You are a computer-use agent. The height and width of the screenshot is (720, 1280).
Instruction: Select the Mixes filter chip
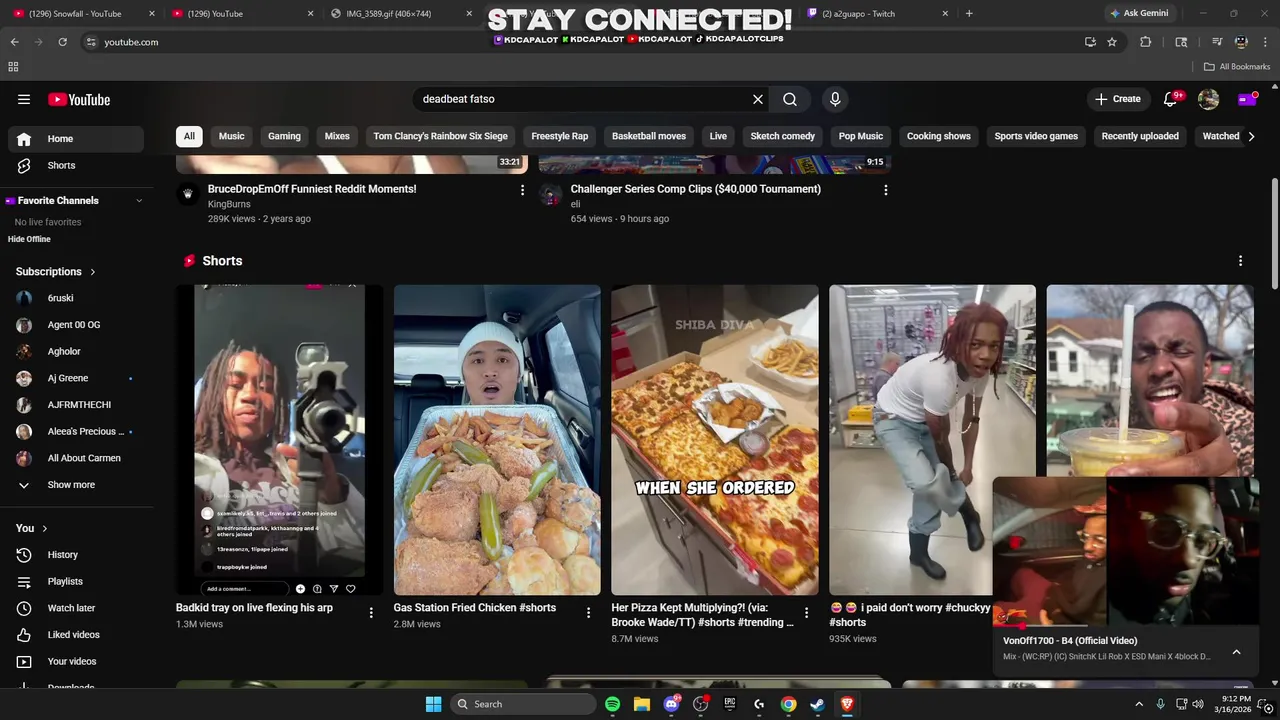337,136
